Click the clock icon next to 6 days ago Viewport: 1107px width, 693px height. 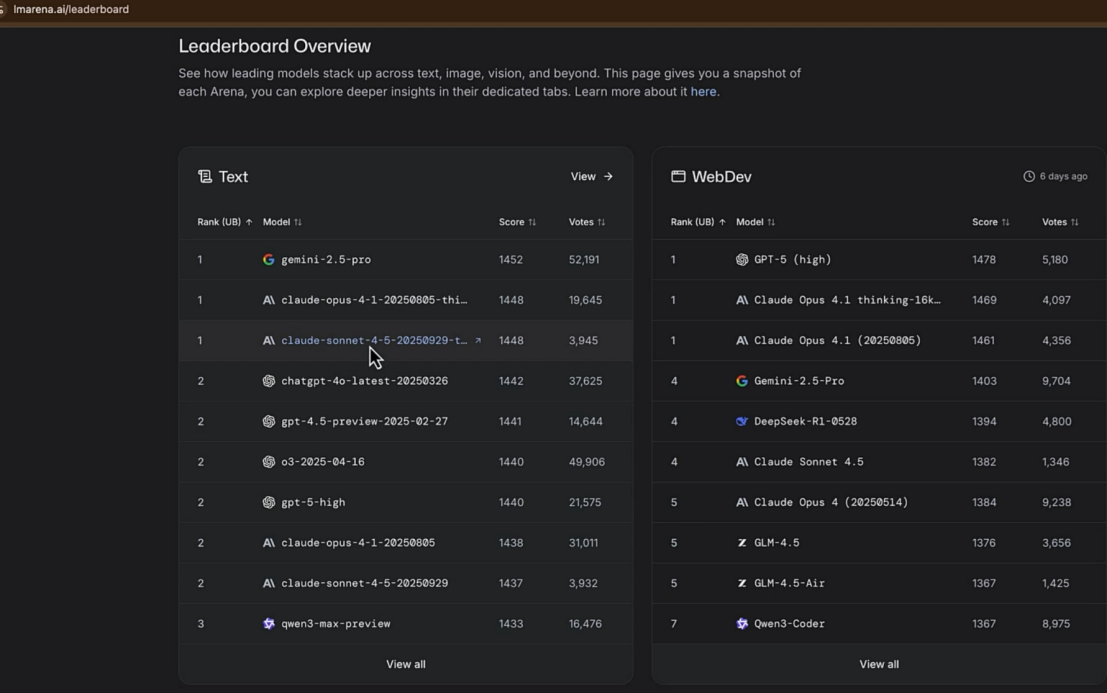click(1029, 176)
